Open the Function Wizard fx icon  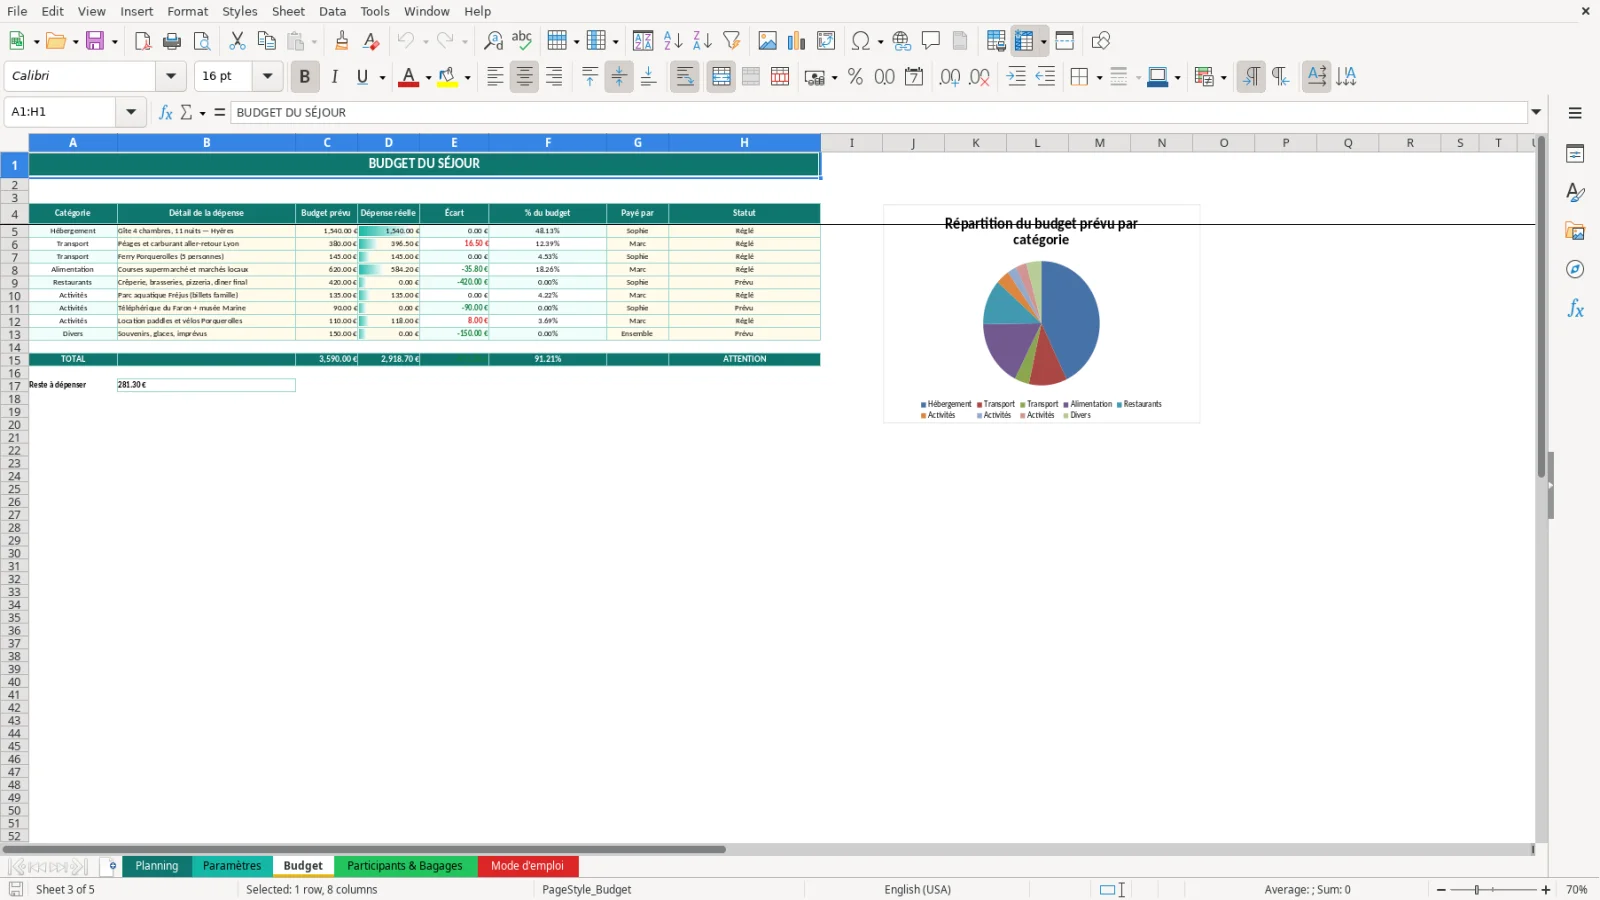point(165,112)
